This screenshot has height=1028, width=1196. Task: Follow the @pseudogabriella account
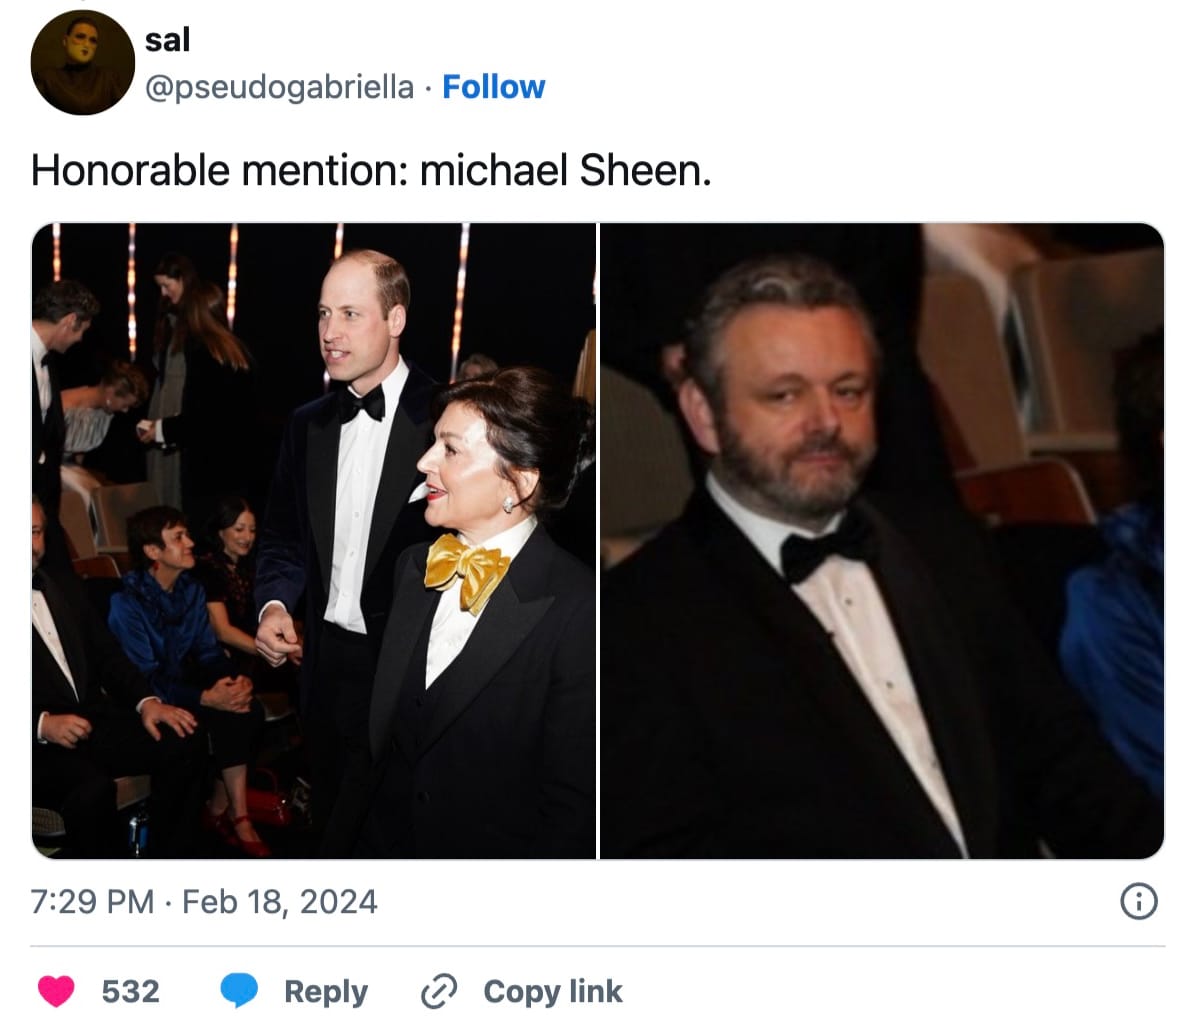[x=493, y=87]
